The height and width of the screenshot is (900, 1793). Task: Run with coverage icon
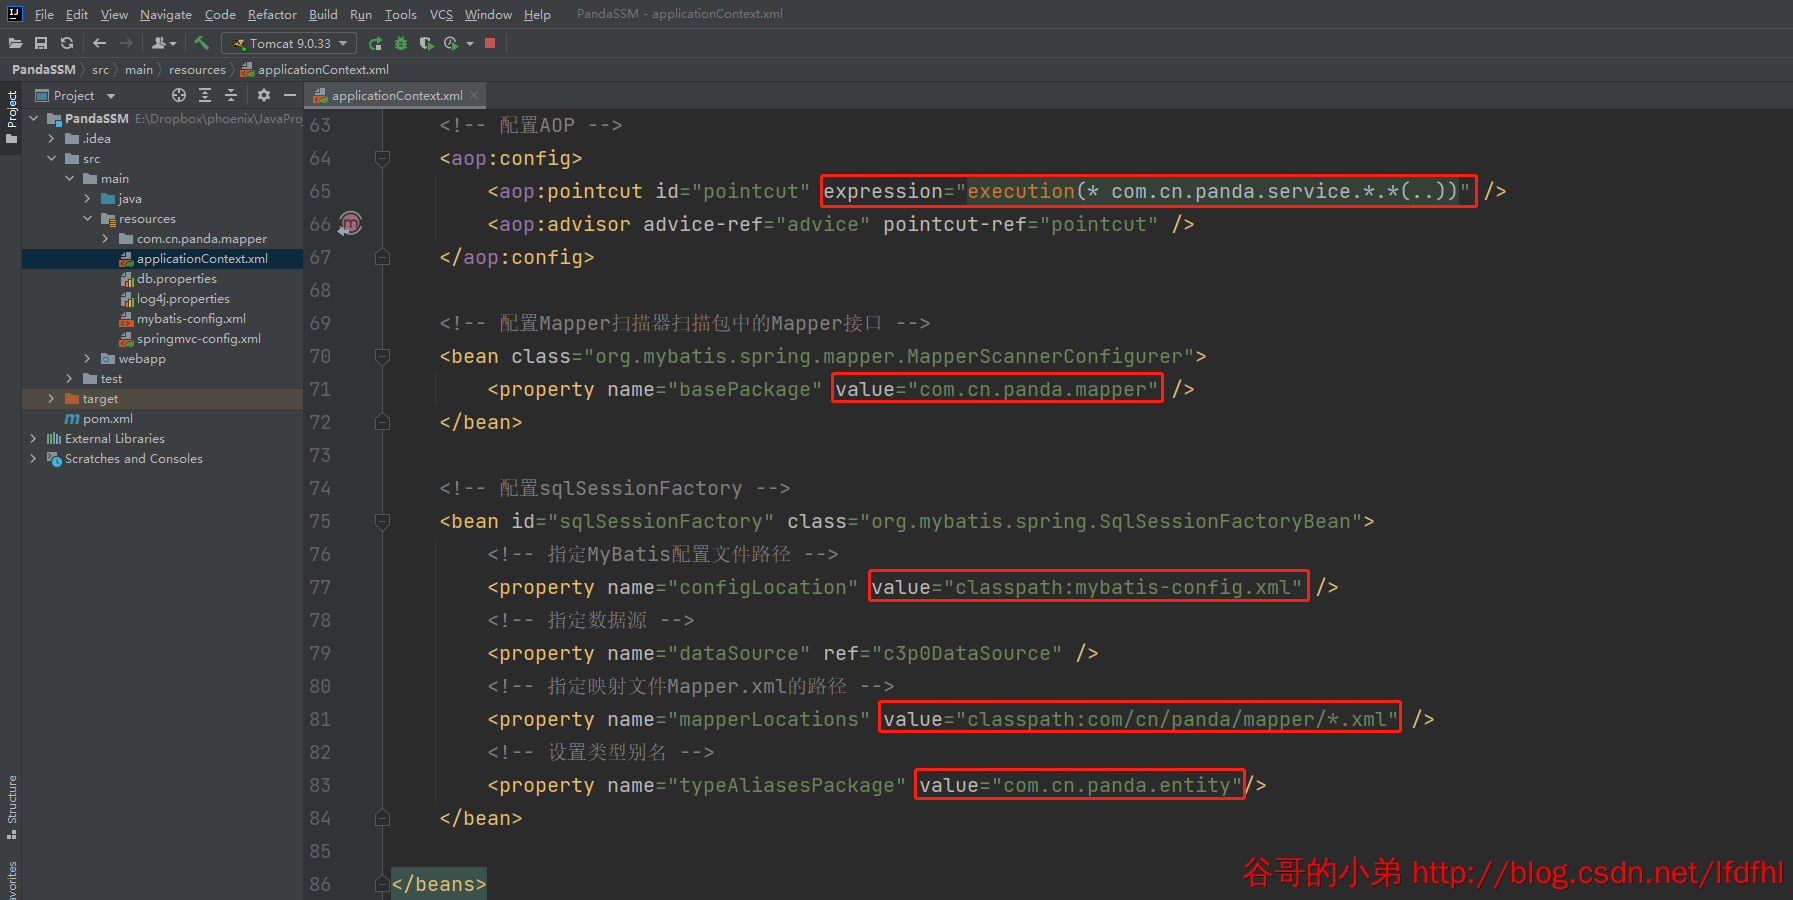426,43
